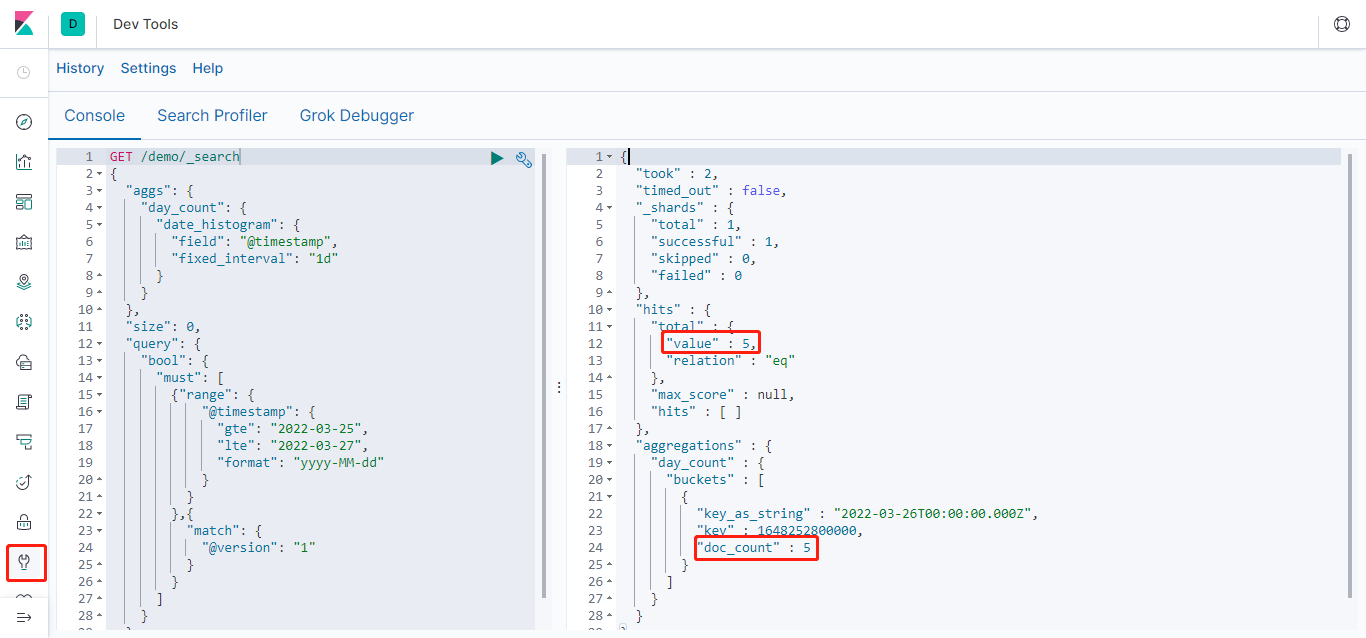Collapse the "query" block fold arrow
The width and height of the screenshot is (1366, 638).
click(x=99, y=344)
